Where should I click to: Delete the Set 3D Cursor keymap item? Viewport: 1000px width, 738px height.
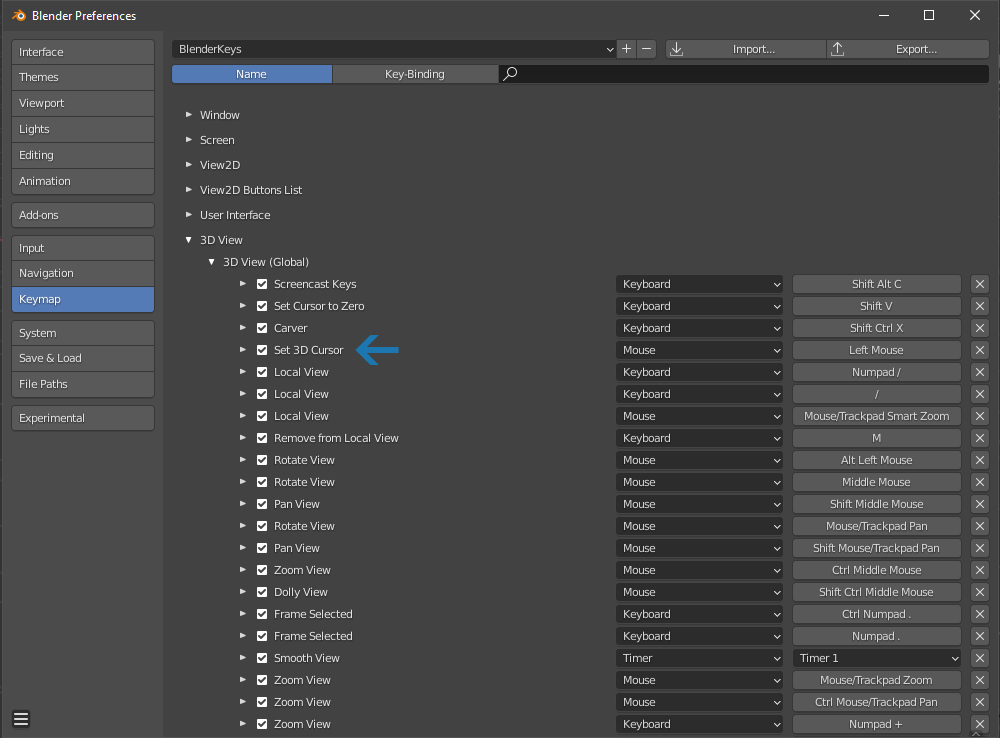[x=980, y=350]
